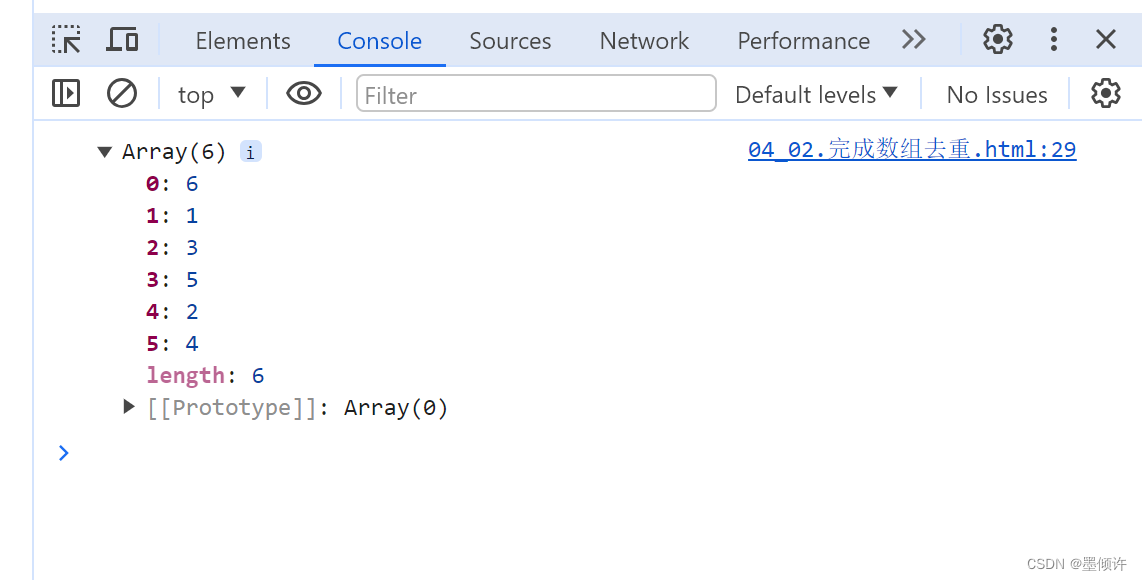Click inside the Filter input field

pos(536,93)
